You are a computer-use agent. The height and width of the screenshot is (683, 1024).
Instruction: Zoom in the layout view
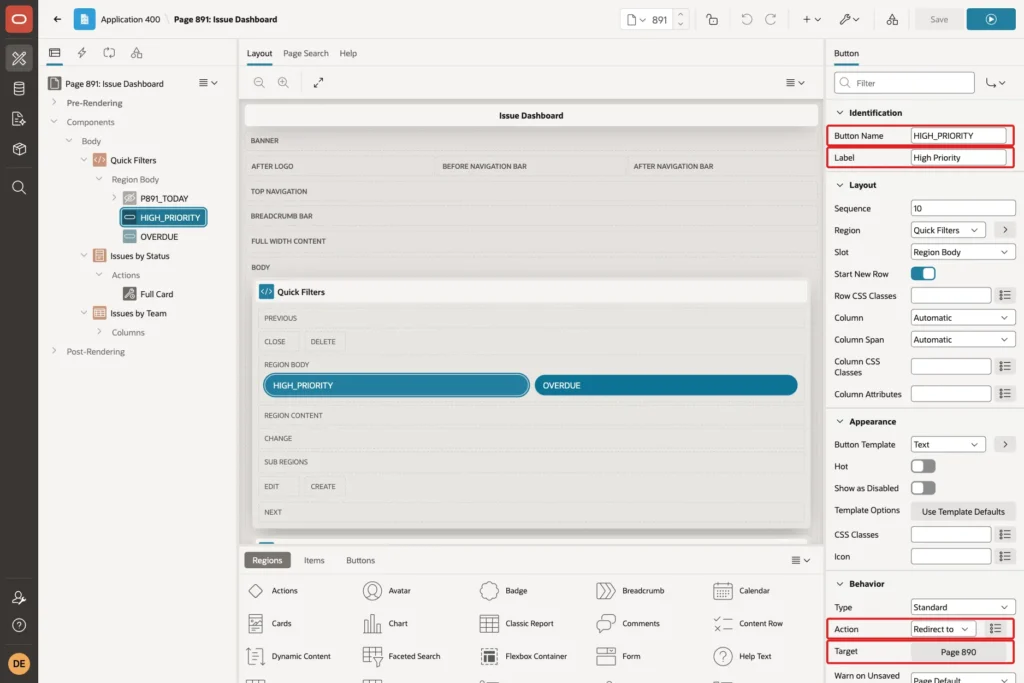pyautogui.click(x=283, y=82)
